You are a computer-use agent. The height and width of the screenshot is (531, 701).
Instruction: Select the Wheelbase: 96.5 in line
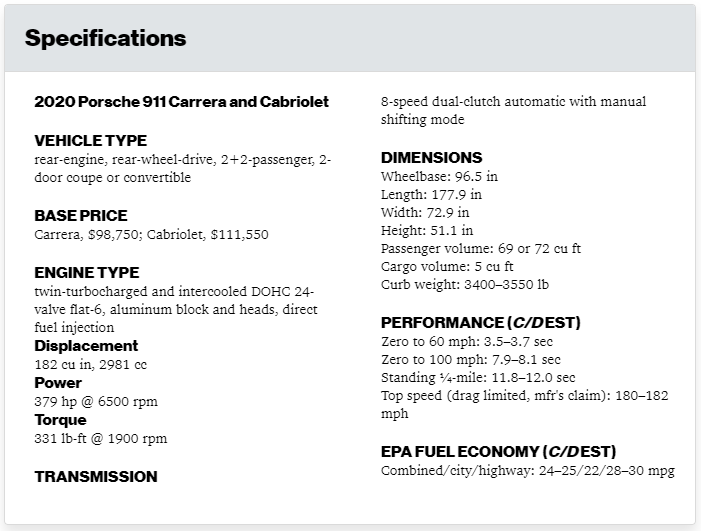(x=439, y=177)
